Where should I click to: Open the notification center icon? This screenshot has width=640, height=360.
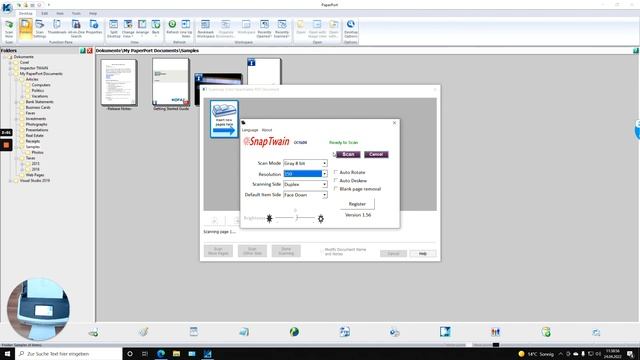[631, 353]
